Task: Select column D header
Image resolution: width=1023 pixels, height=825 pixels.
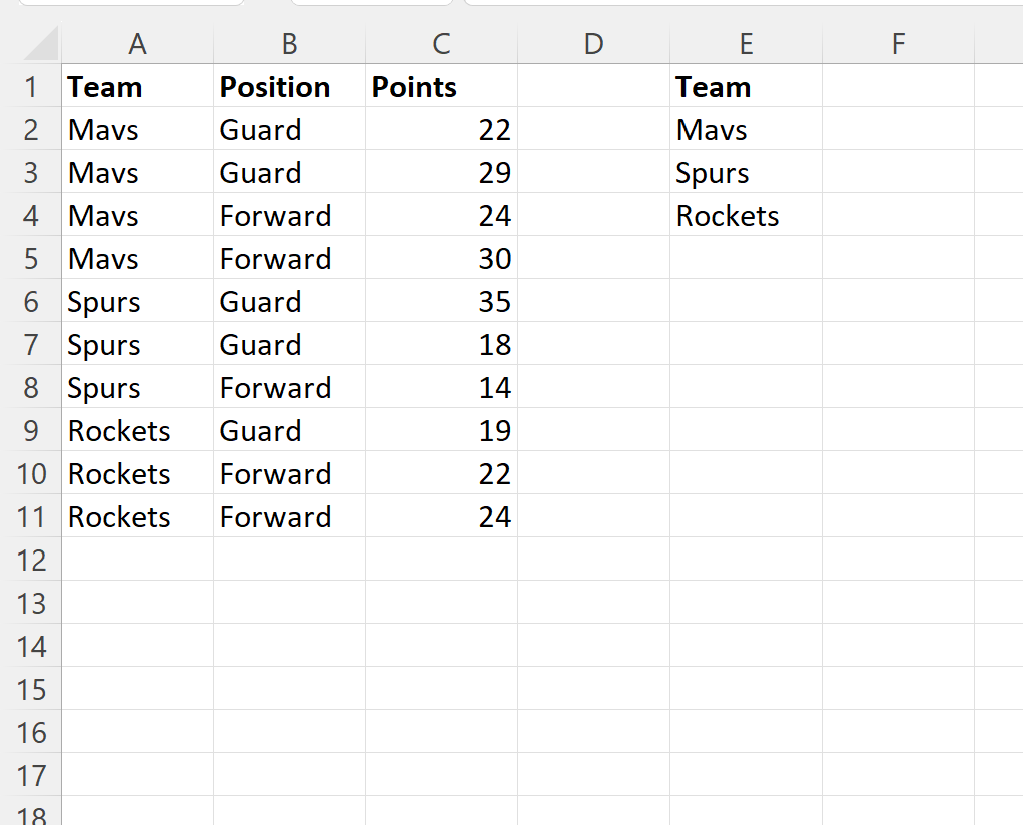Action: (x=593, y=44)
